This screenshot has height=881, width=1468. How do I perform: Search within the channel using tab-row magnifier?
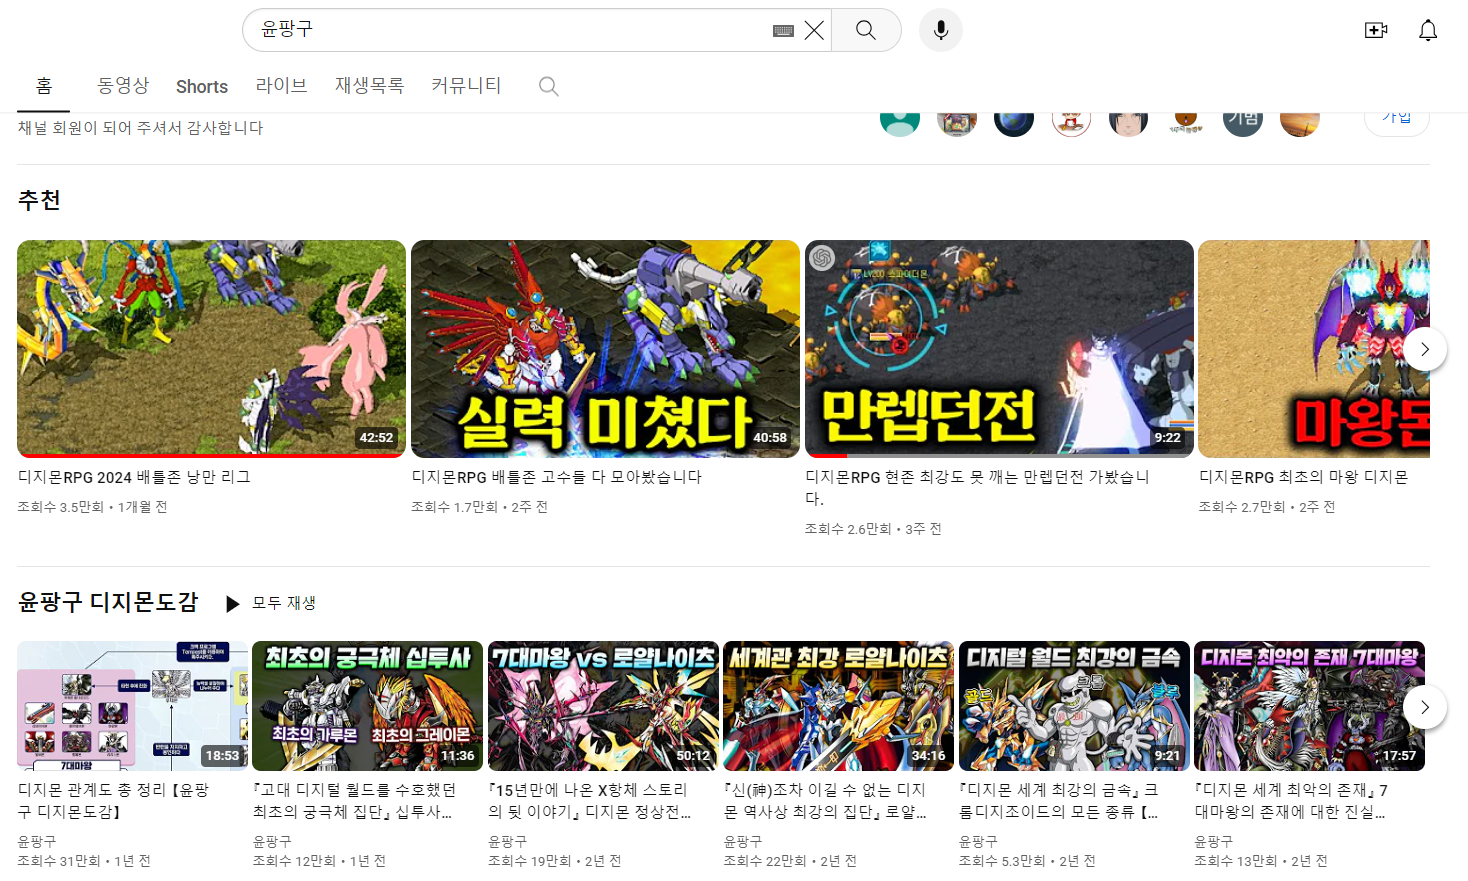coord(548,86)
